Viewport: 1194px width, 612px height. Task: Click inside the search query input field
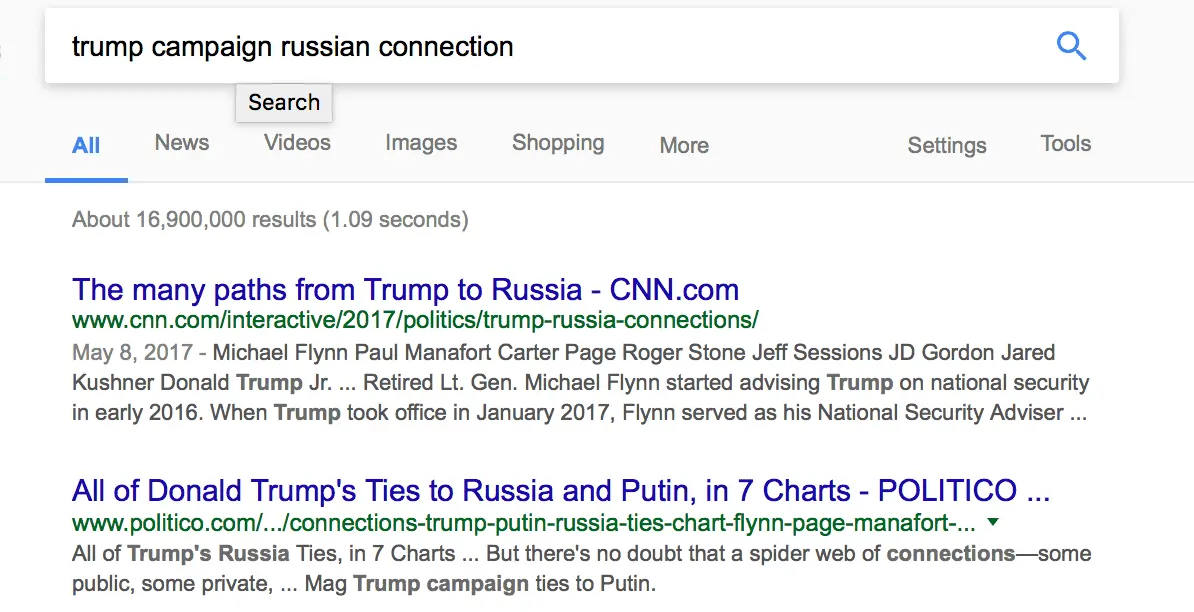click(400, 45)
